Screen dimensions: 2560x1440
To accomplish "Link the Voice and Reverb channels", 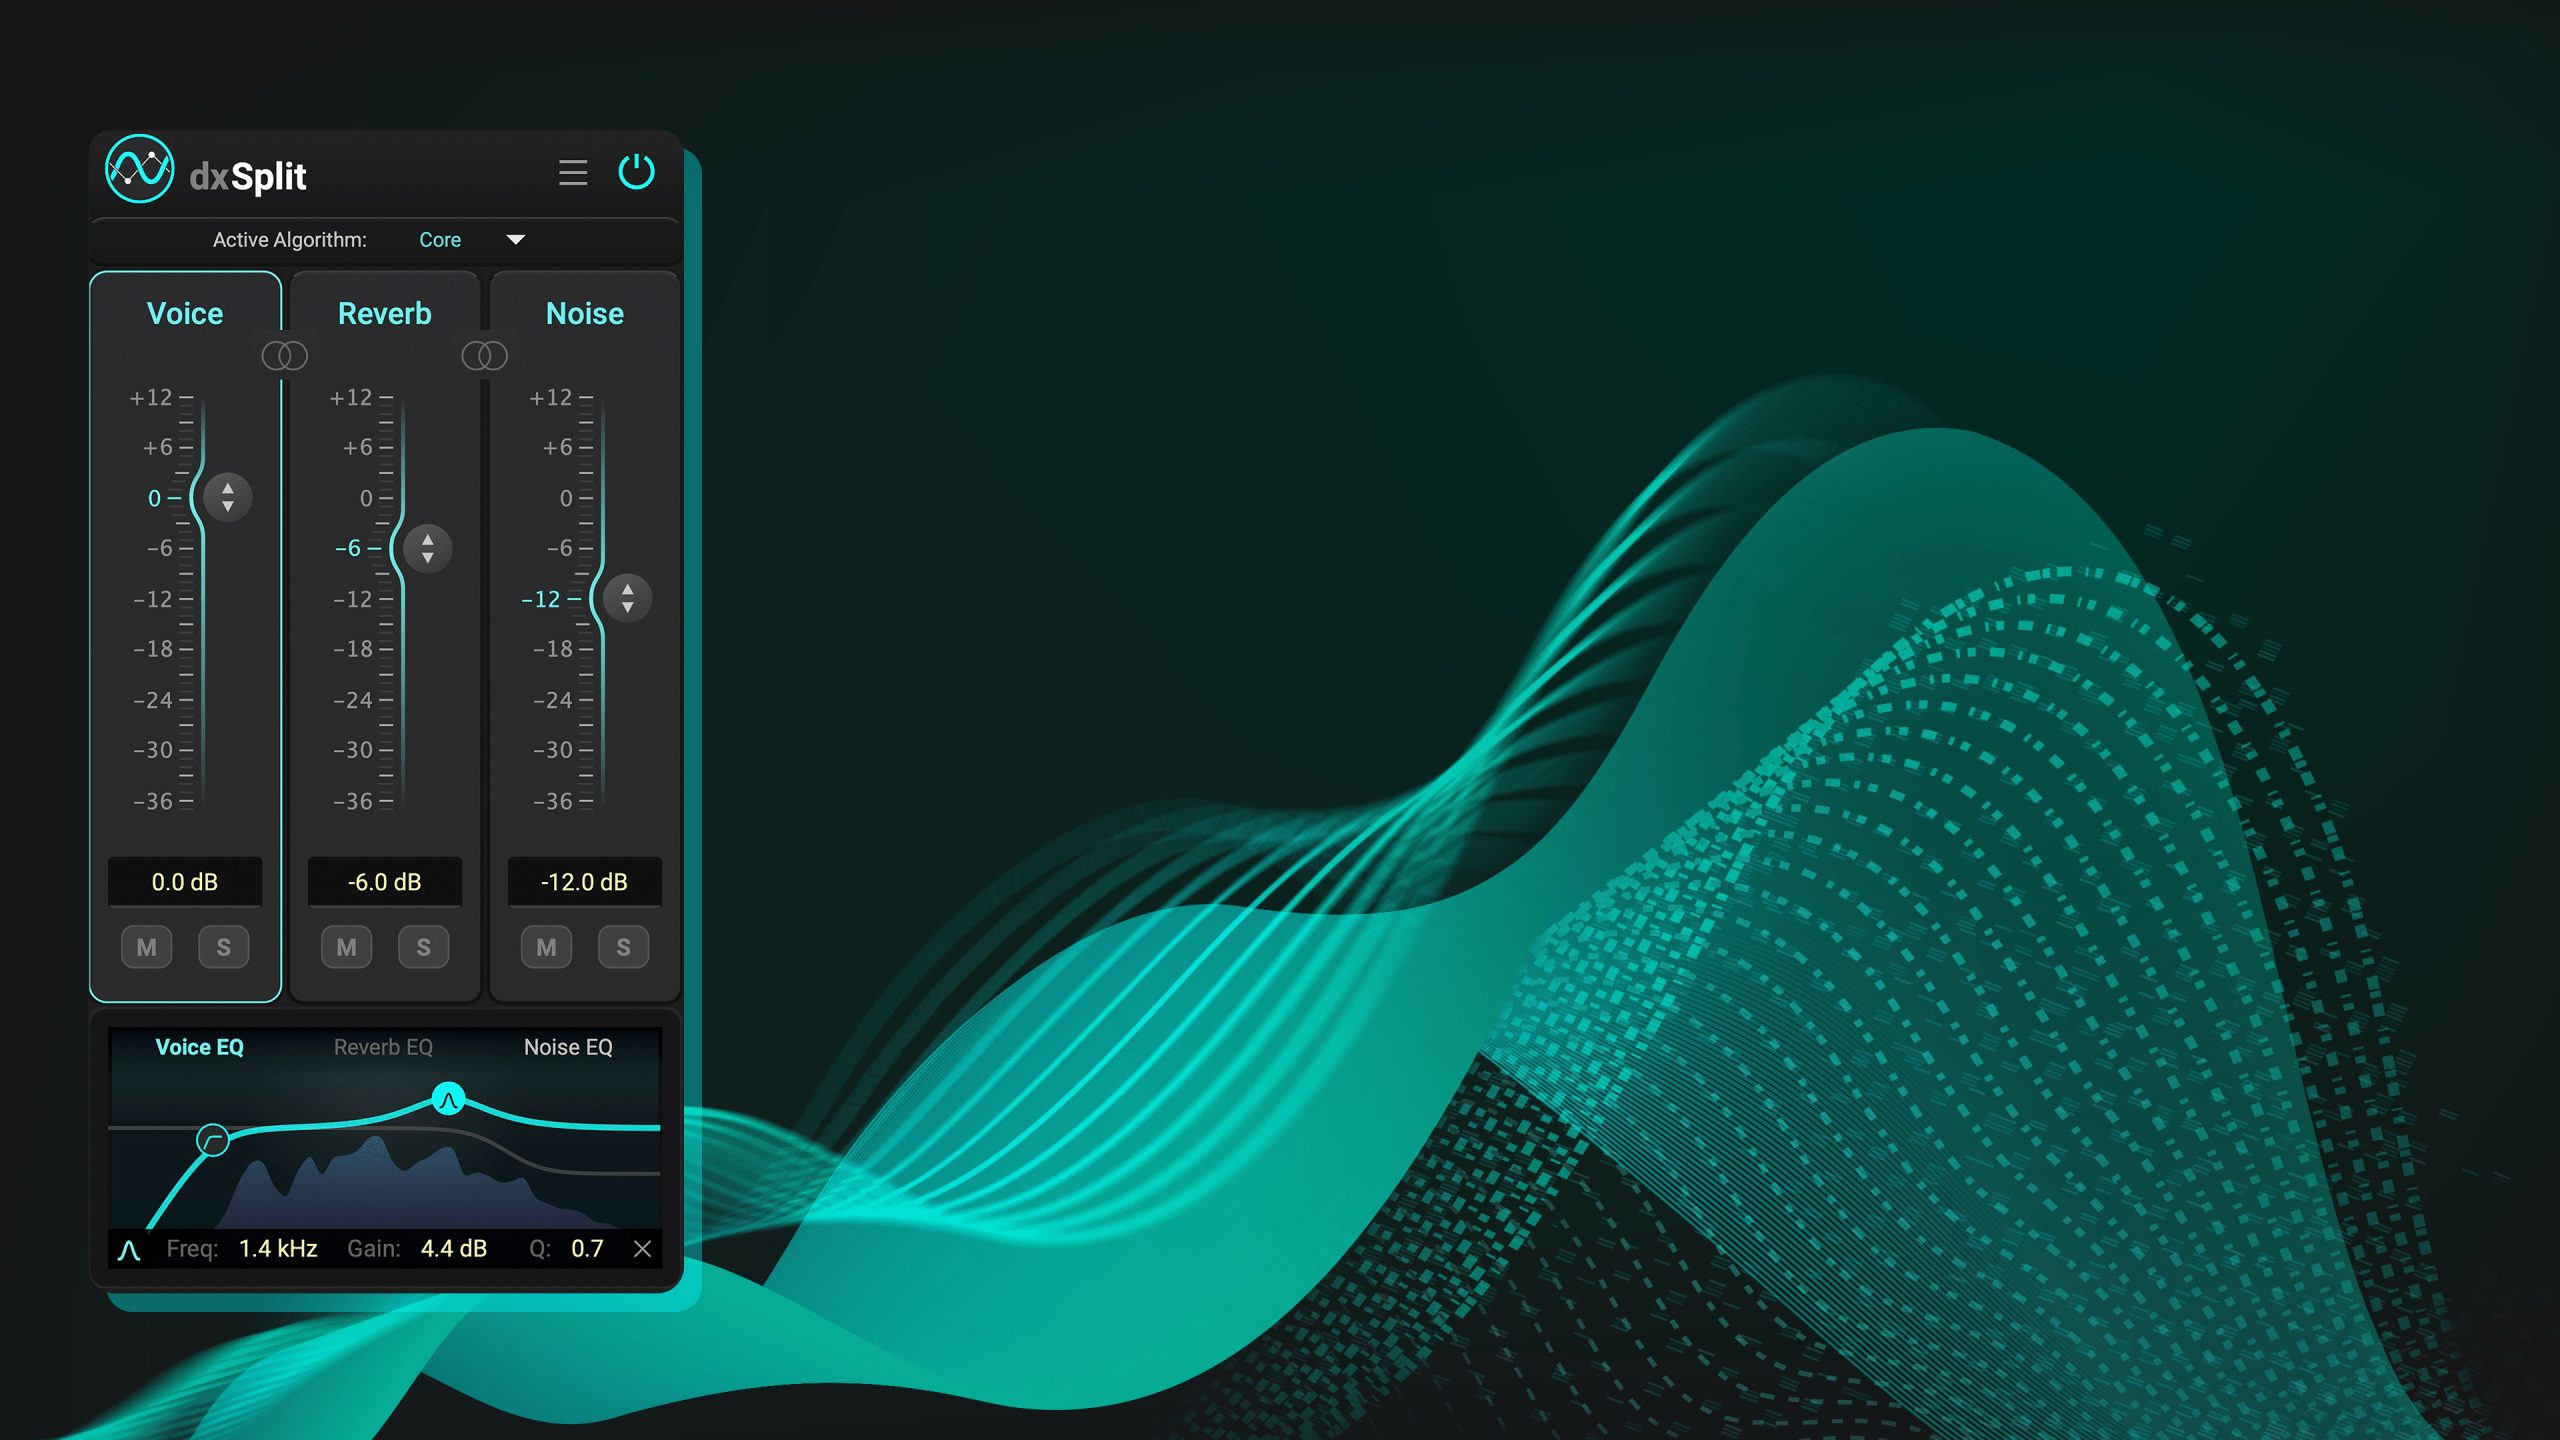I will [285, 355].
